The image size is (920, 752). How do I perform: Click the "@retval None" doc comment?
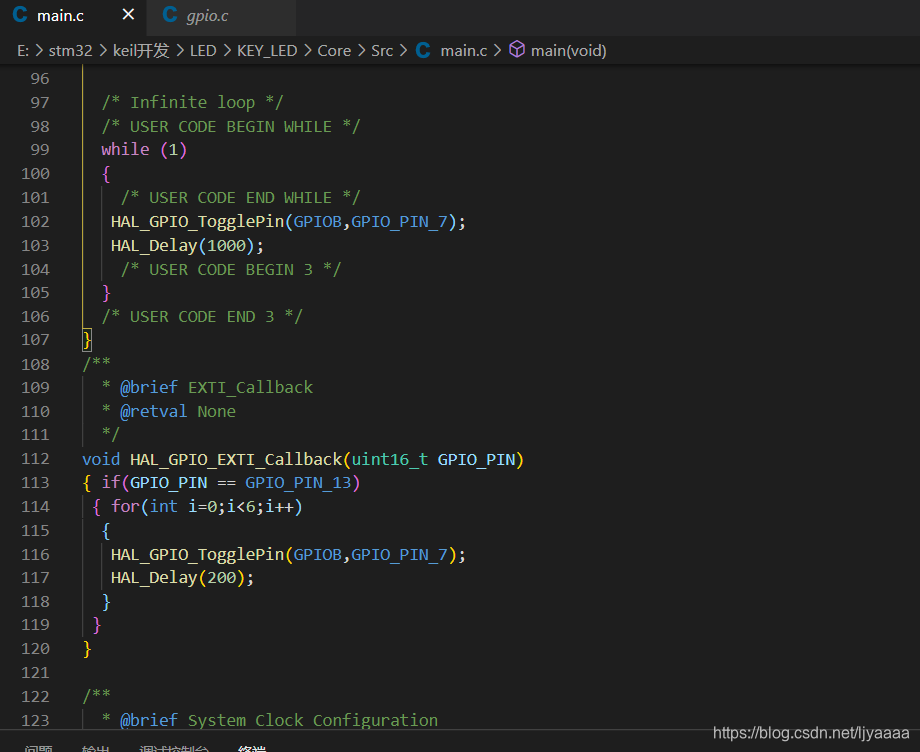coord(178,411)
